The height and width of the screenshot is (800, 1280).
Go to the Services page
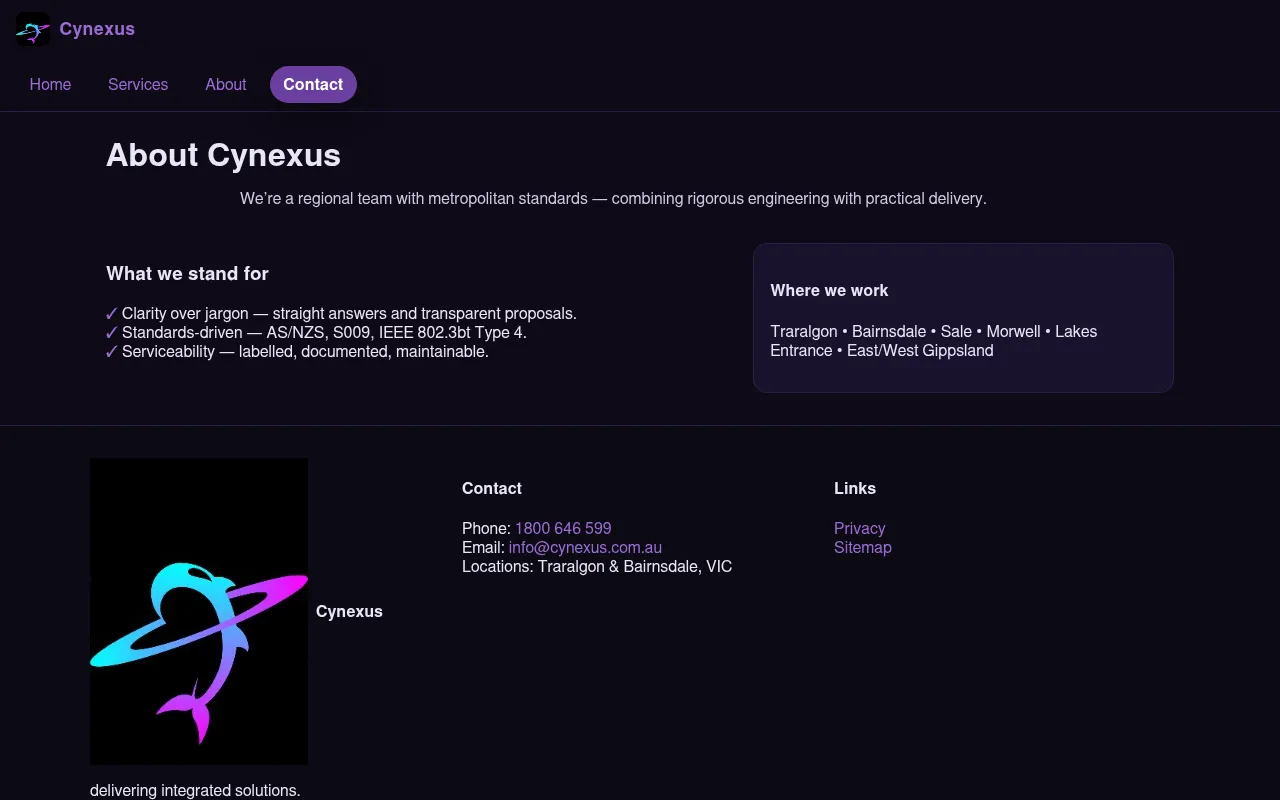pos(138,84)
